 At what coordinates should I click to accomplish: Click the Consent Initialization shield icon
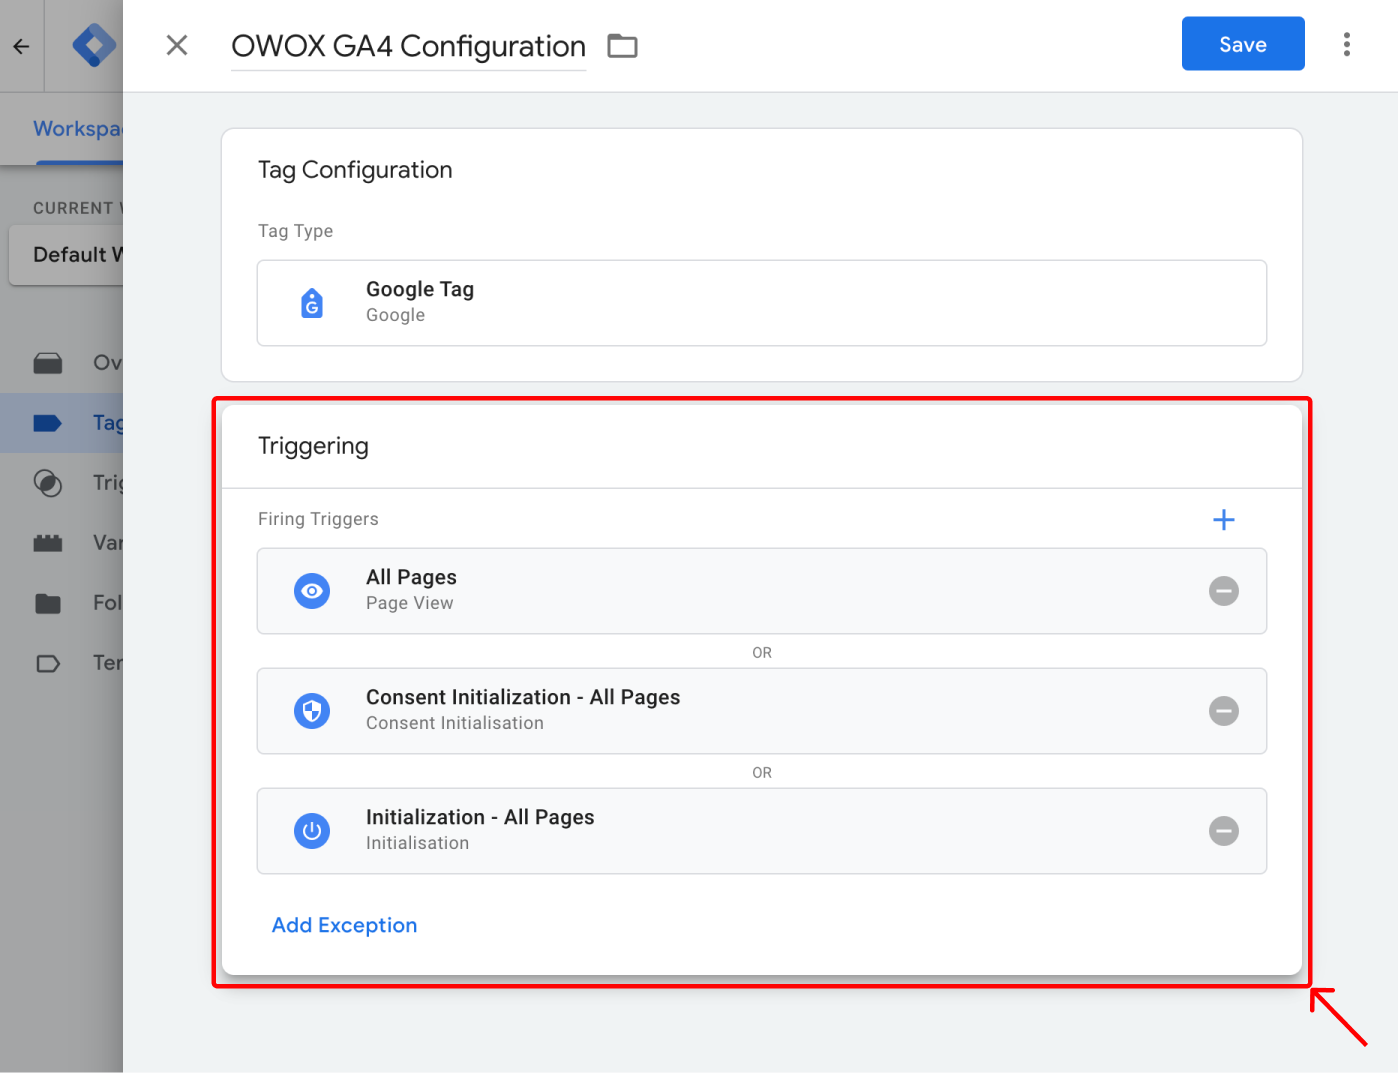(x=312, y=711)
